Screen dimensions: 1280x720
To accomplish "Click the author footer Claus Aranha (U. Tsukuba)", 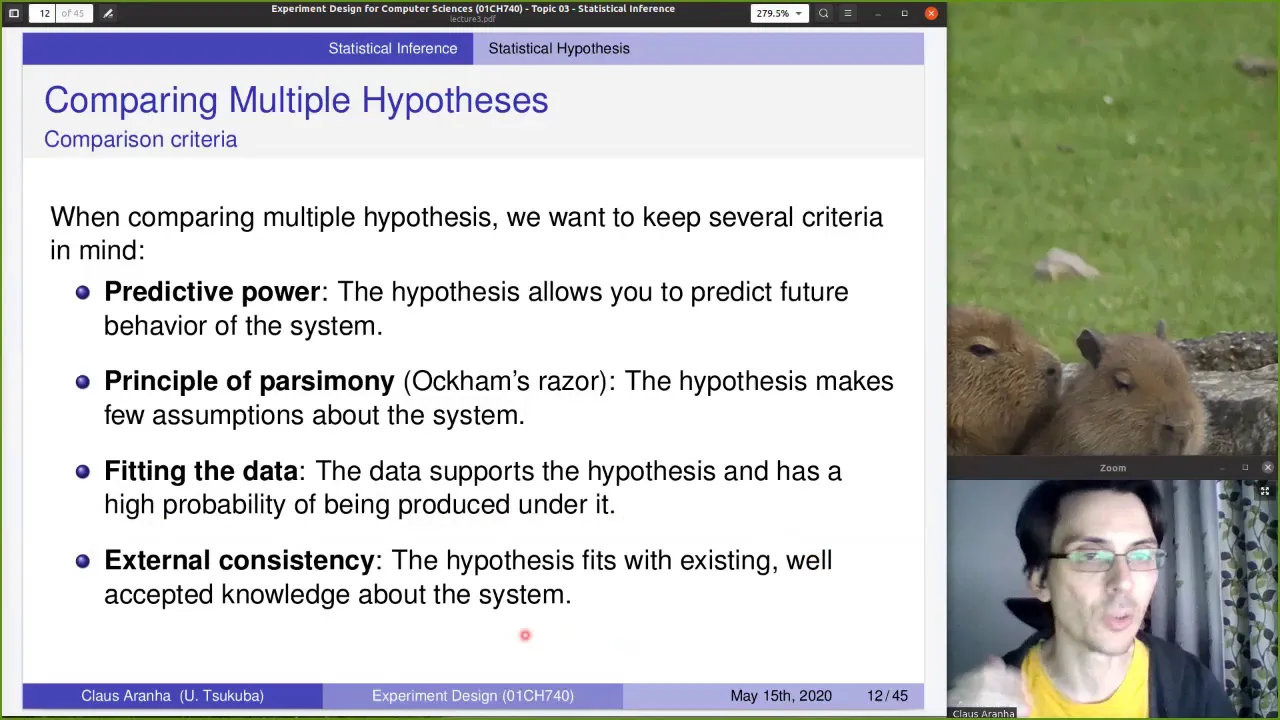I will click(x=172, y=695).
